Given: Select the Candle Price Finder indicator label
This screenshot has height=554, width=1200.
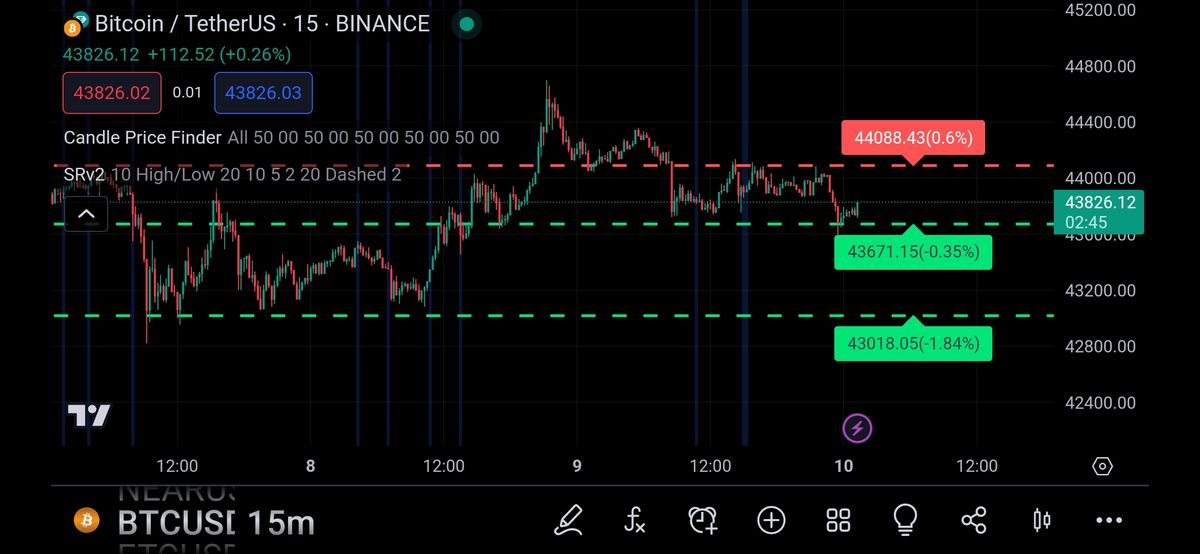Looking at the screenshot, I should click(142, 138).
